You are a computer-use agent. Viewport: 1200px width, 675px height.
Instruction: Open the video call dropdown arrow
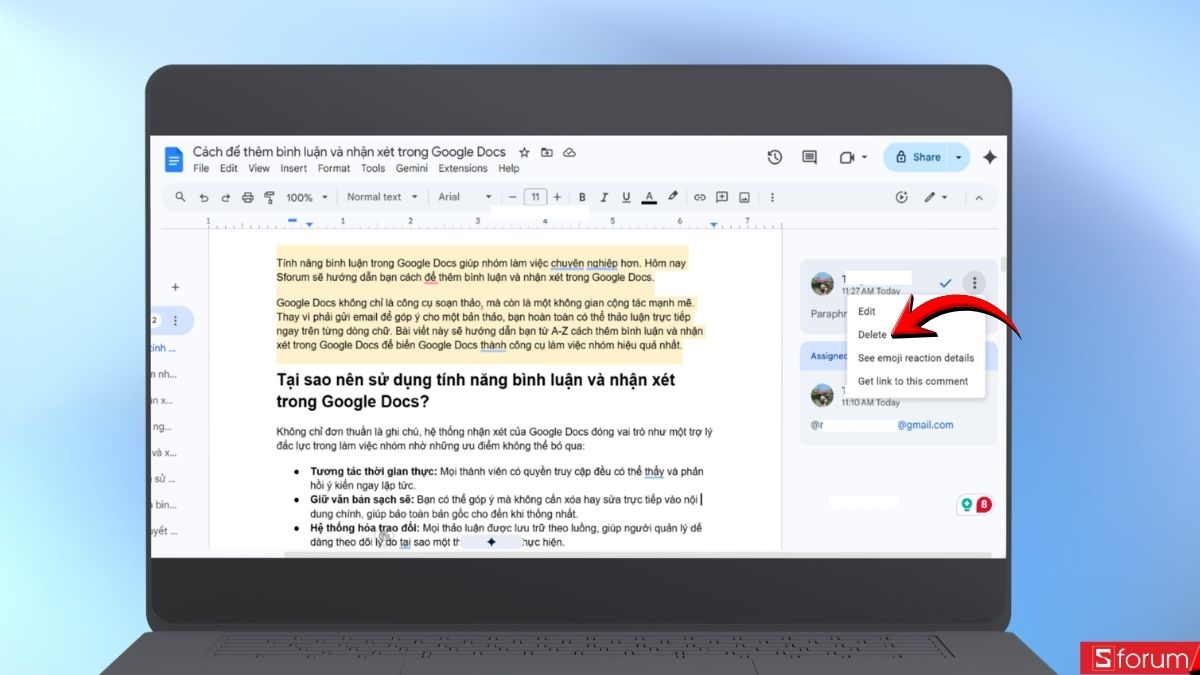tap(864, 157)
